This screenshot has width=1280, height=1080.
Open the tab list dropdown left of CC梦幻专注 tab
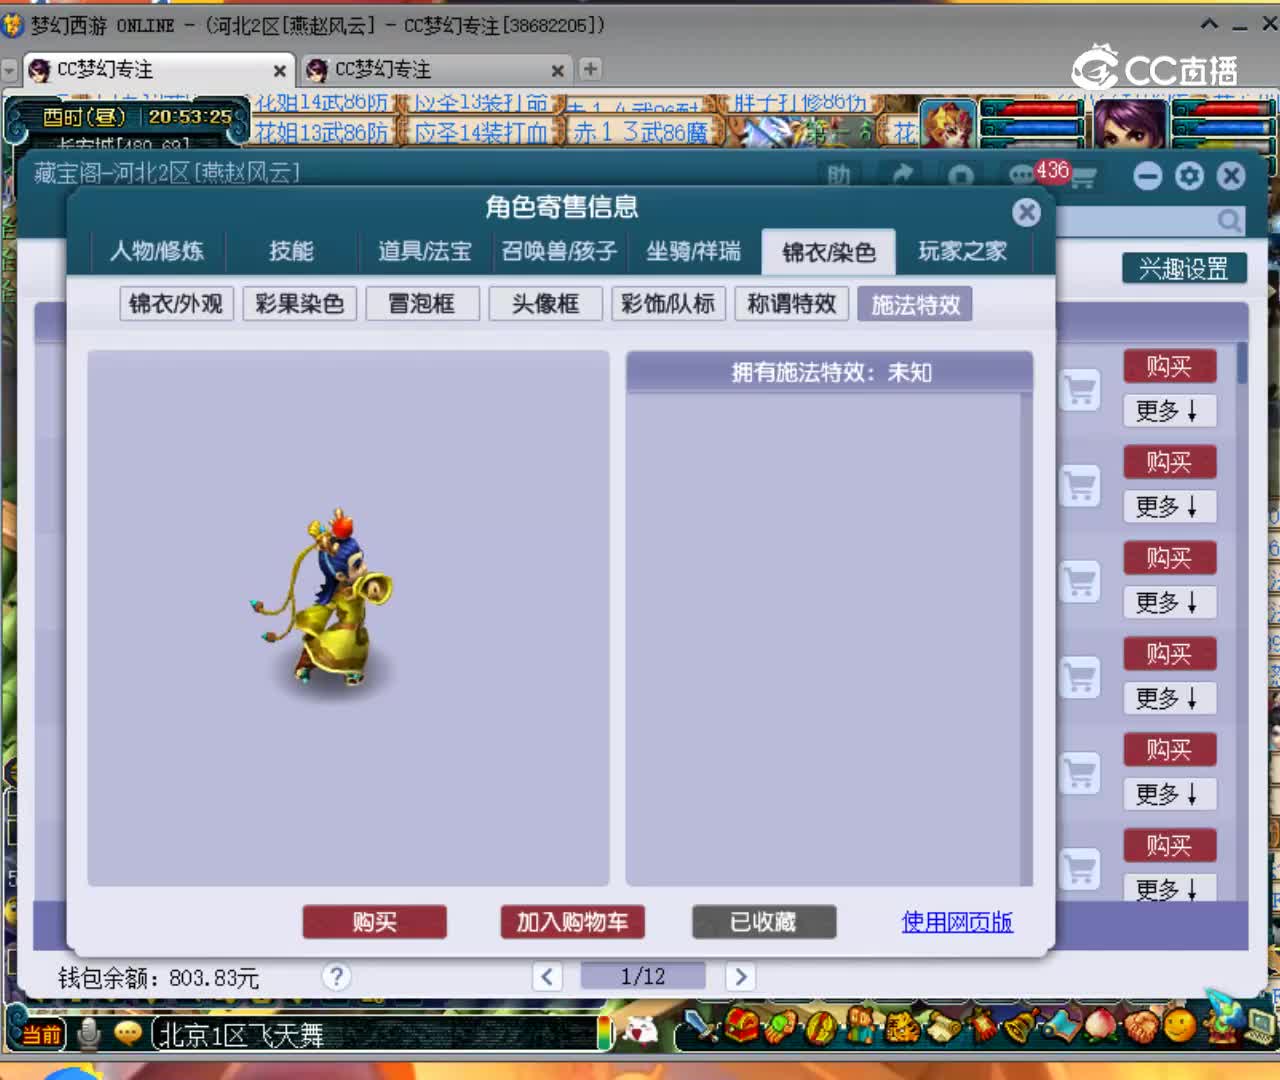10,71
